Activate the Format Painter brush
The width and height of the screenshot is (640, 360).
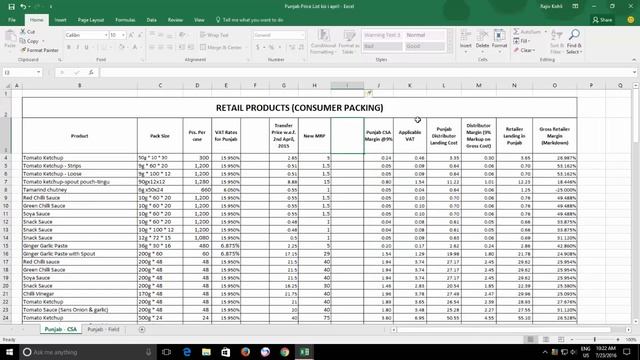(x=23, y=50)
